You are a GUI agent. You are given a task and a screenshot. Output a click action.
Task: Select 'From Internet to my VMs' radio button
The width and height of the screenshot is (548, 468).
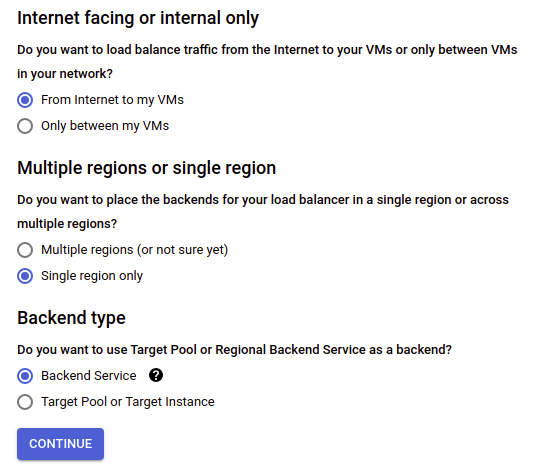[25, 100]
